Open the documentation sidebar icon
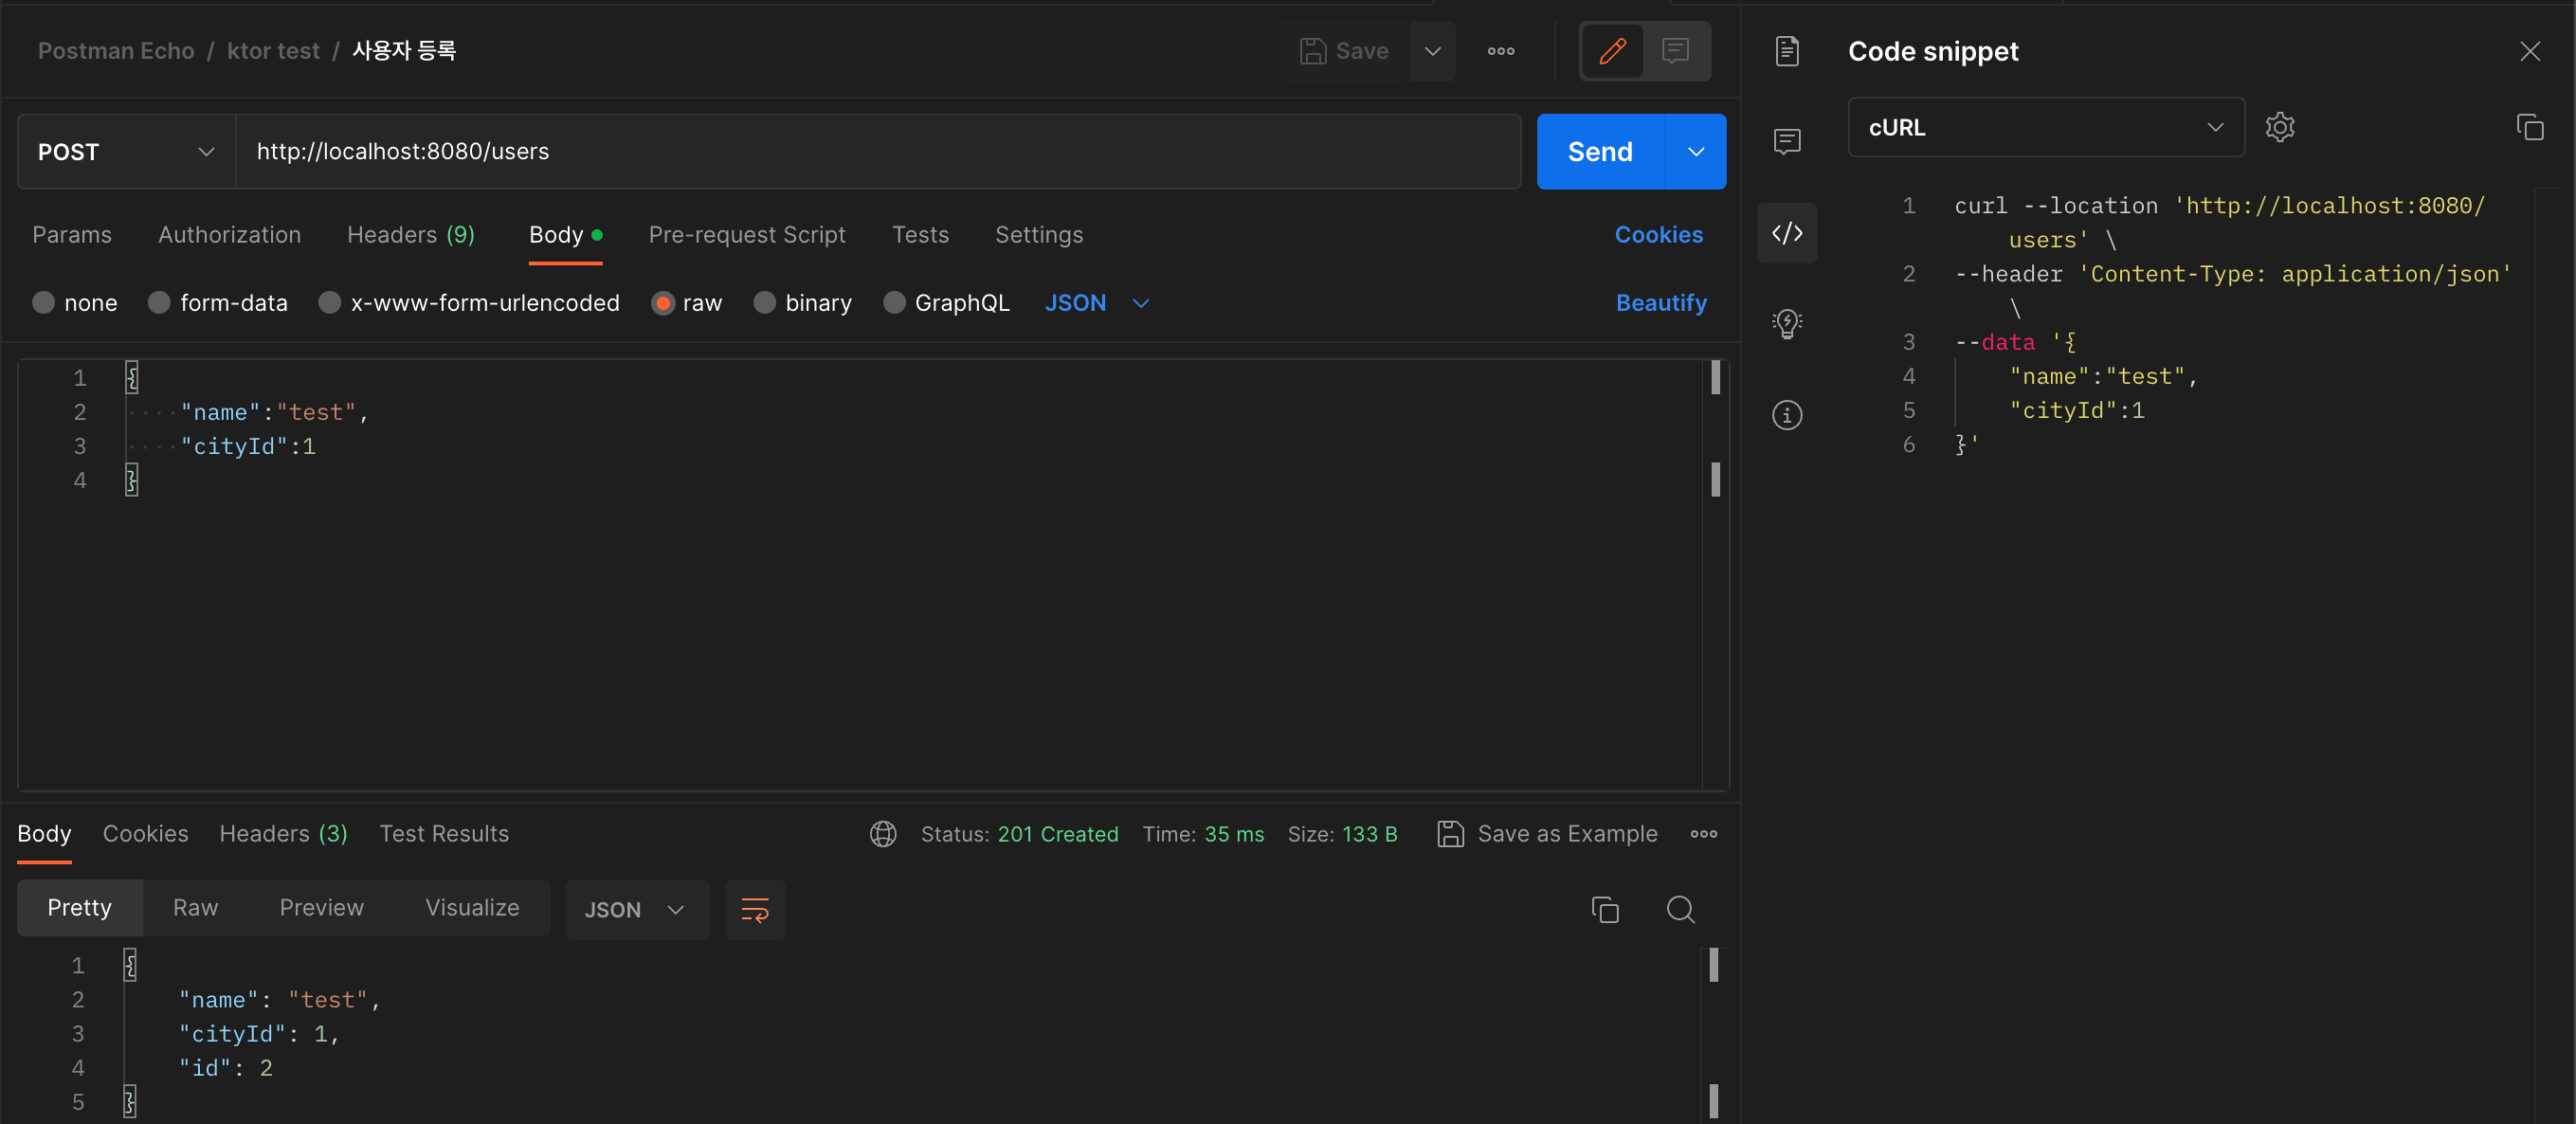Viewport: 2576px width, 1124px height. (x=1786, y=51)
